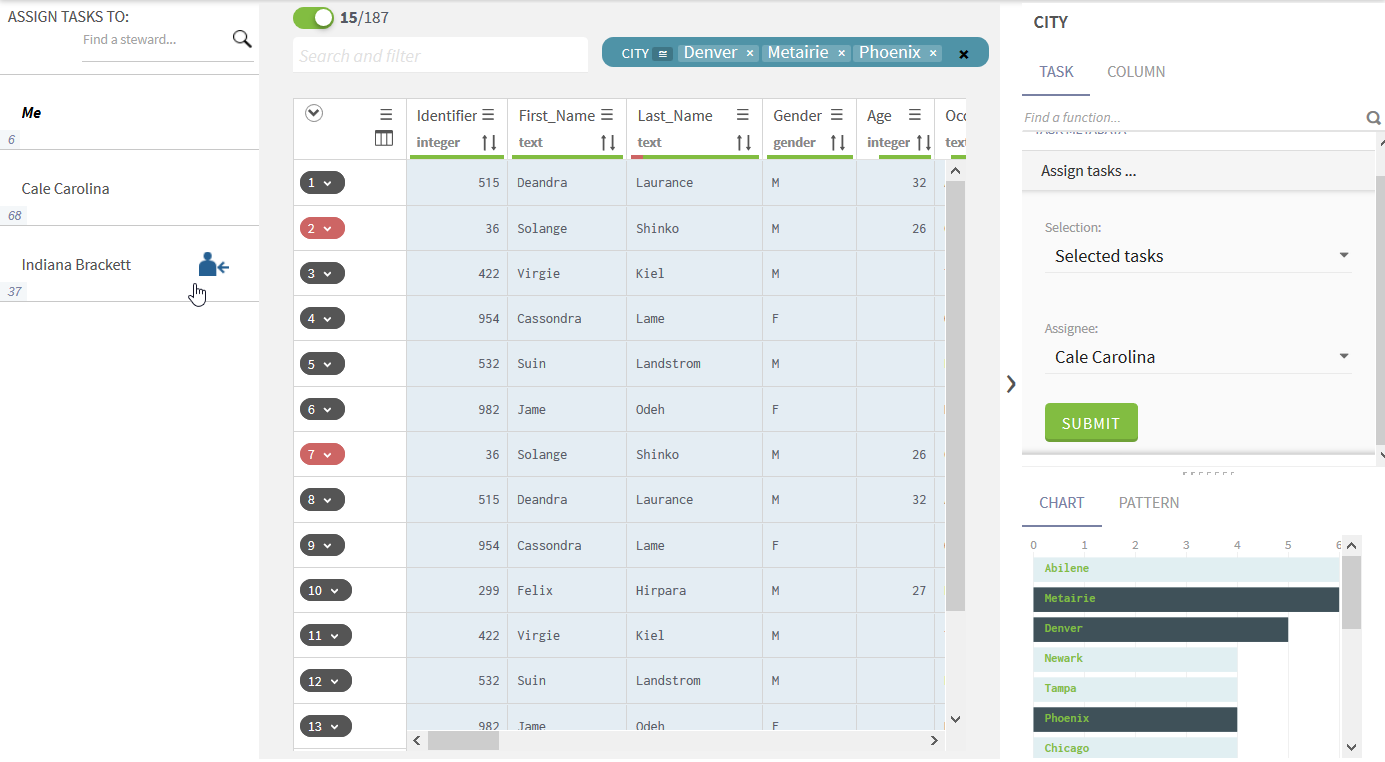
Task: Open row 7 red task dropdown
Action: pyautogui.click(x=322, y=455)
